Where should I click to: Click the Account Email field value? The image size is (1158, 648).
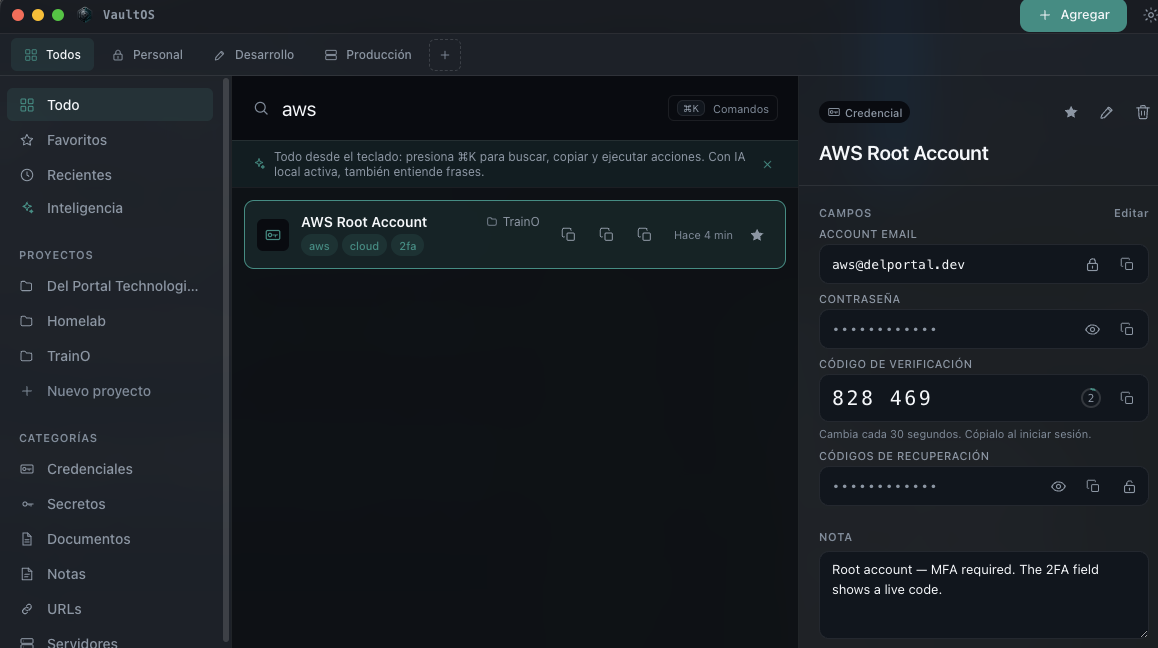pos(898,265)
